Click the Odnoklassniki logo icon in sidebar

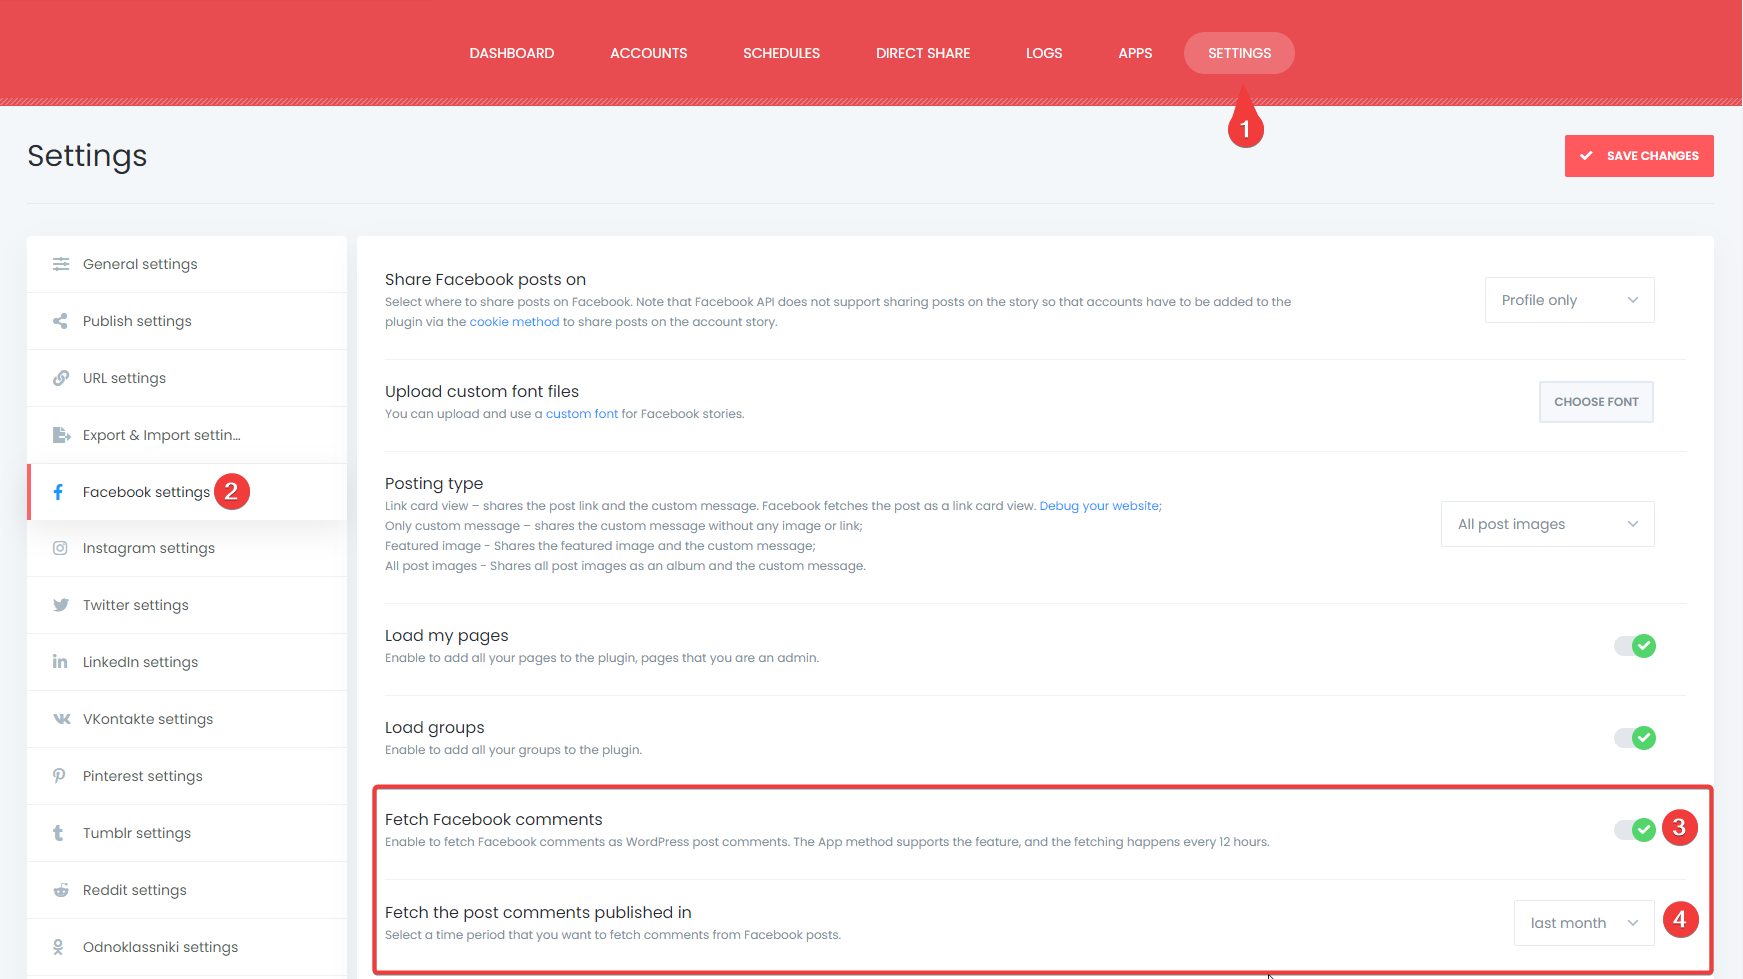coord(58,947)
